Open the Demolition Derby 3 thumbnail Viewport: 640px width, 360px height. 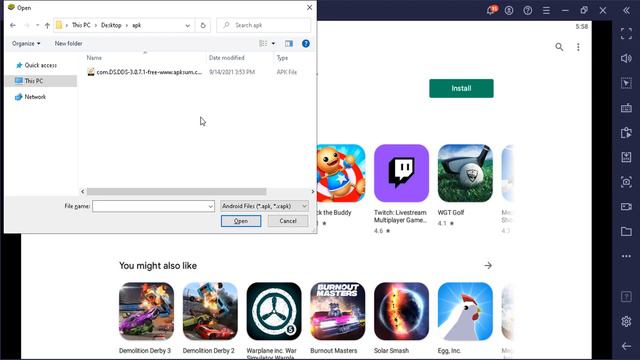pos(146,311)
